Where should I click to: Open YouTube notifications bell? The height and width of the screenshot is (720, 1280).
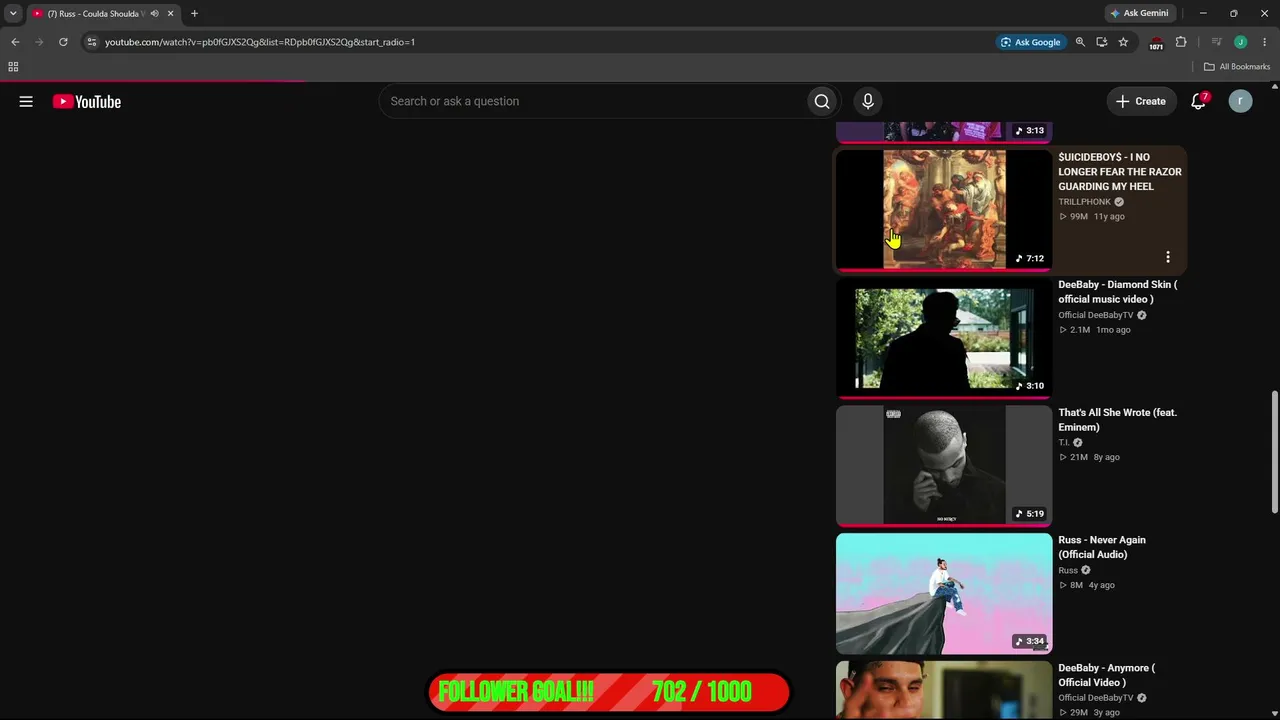1198,101
